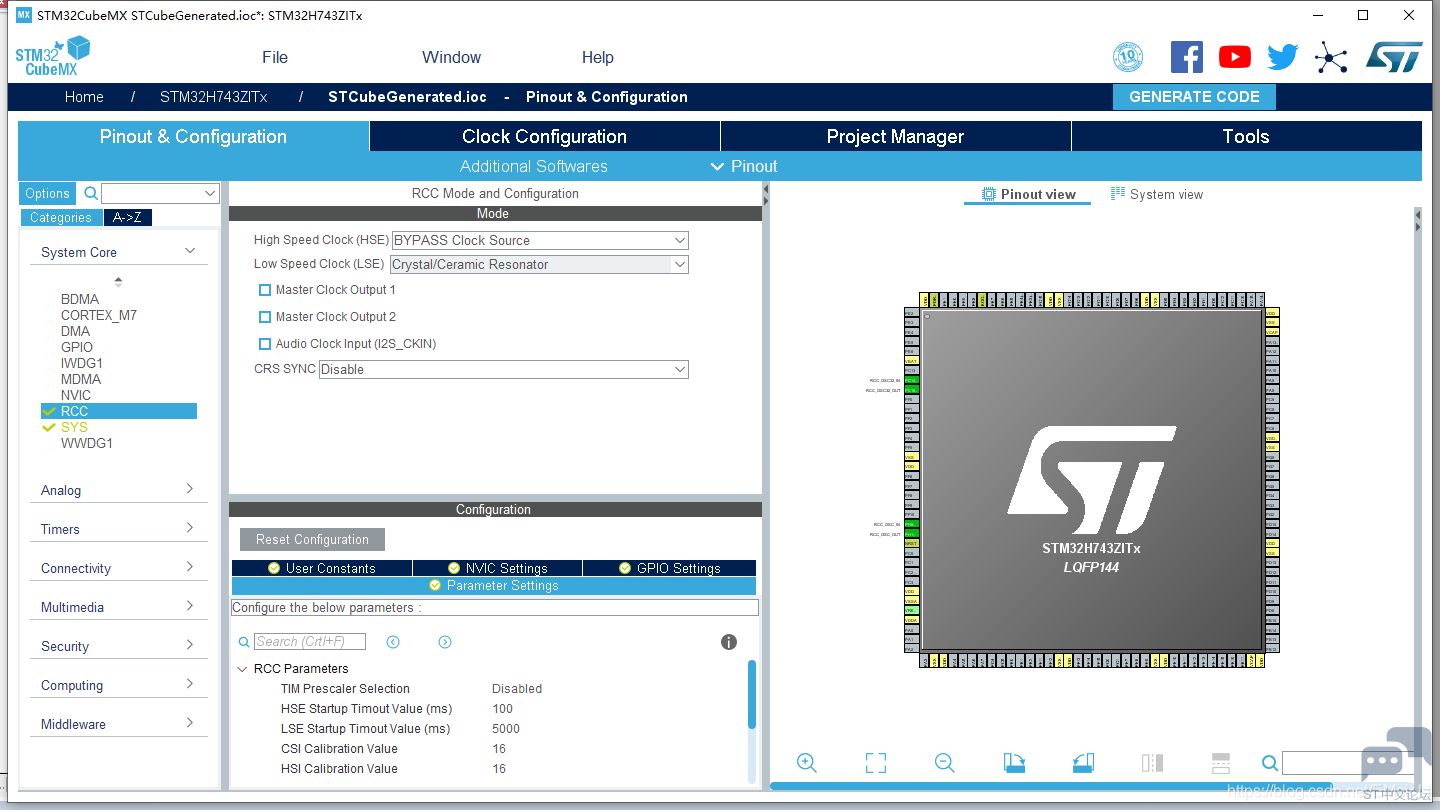Open the NVIC Settings tab
The image size is (1440, 810).
497,568
